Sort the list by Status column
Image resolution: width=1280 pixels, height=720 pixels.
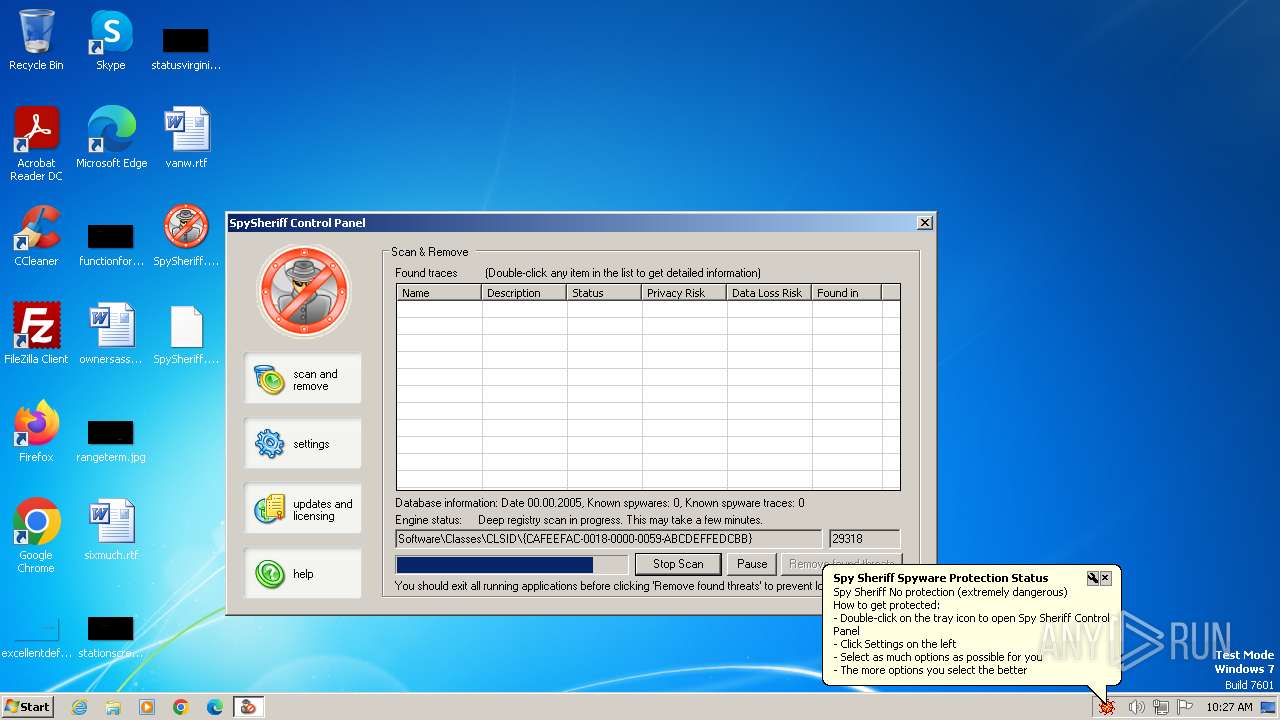pos(604,293)
